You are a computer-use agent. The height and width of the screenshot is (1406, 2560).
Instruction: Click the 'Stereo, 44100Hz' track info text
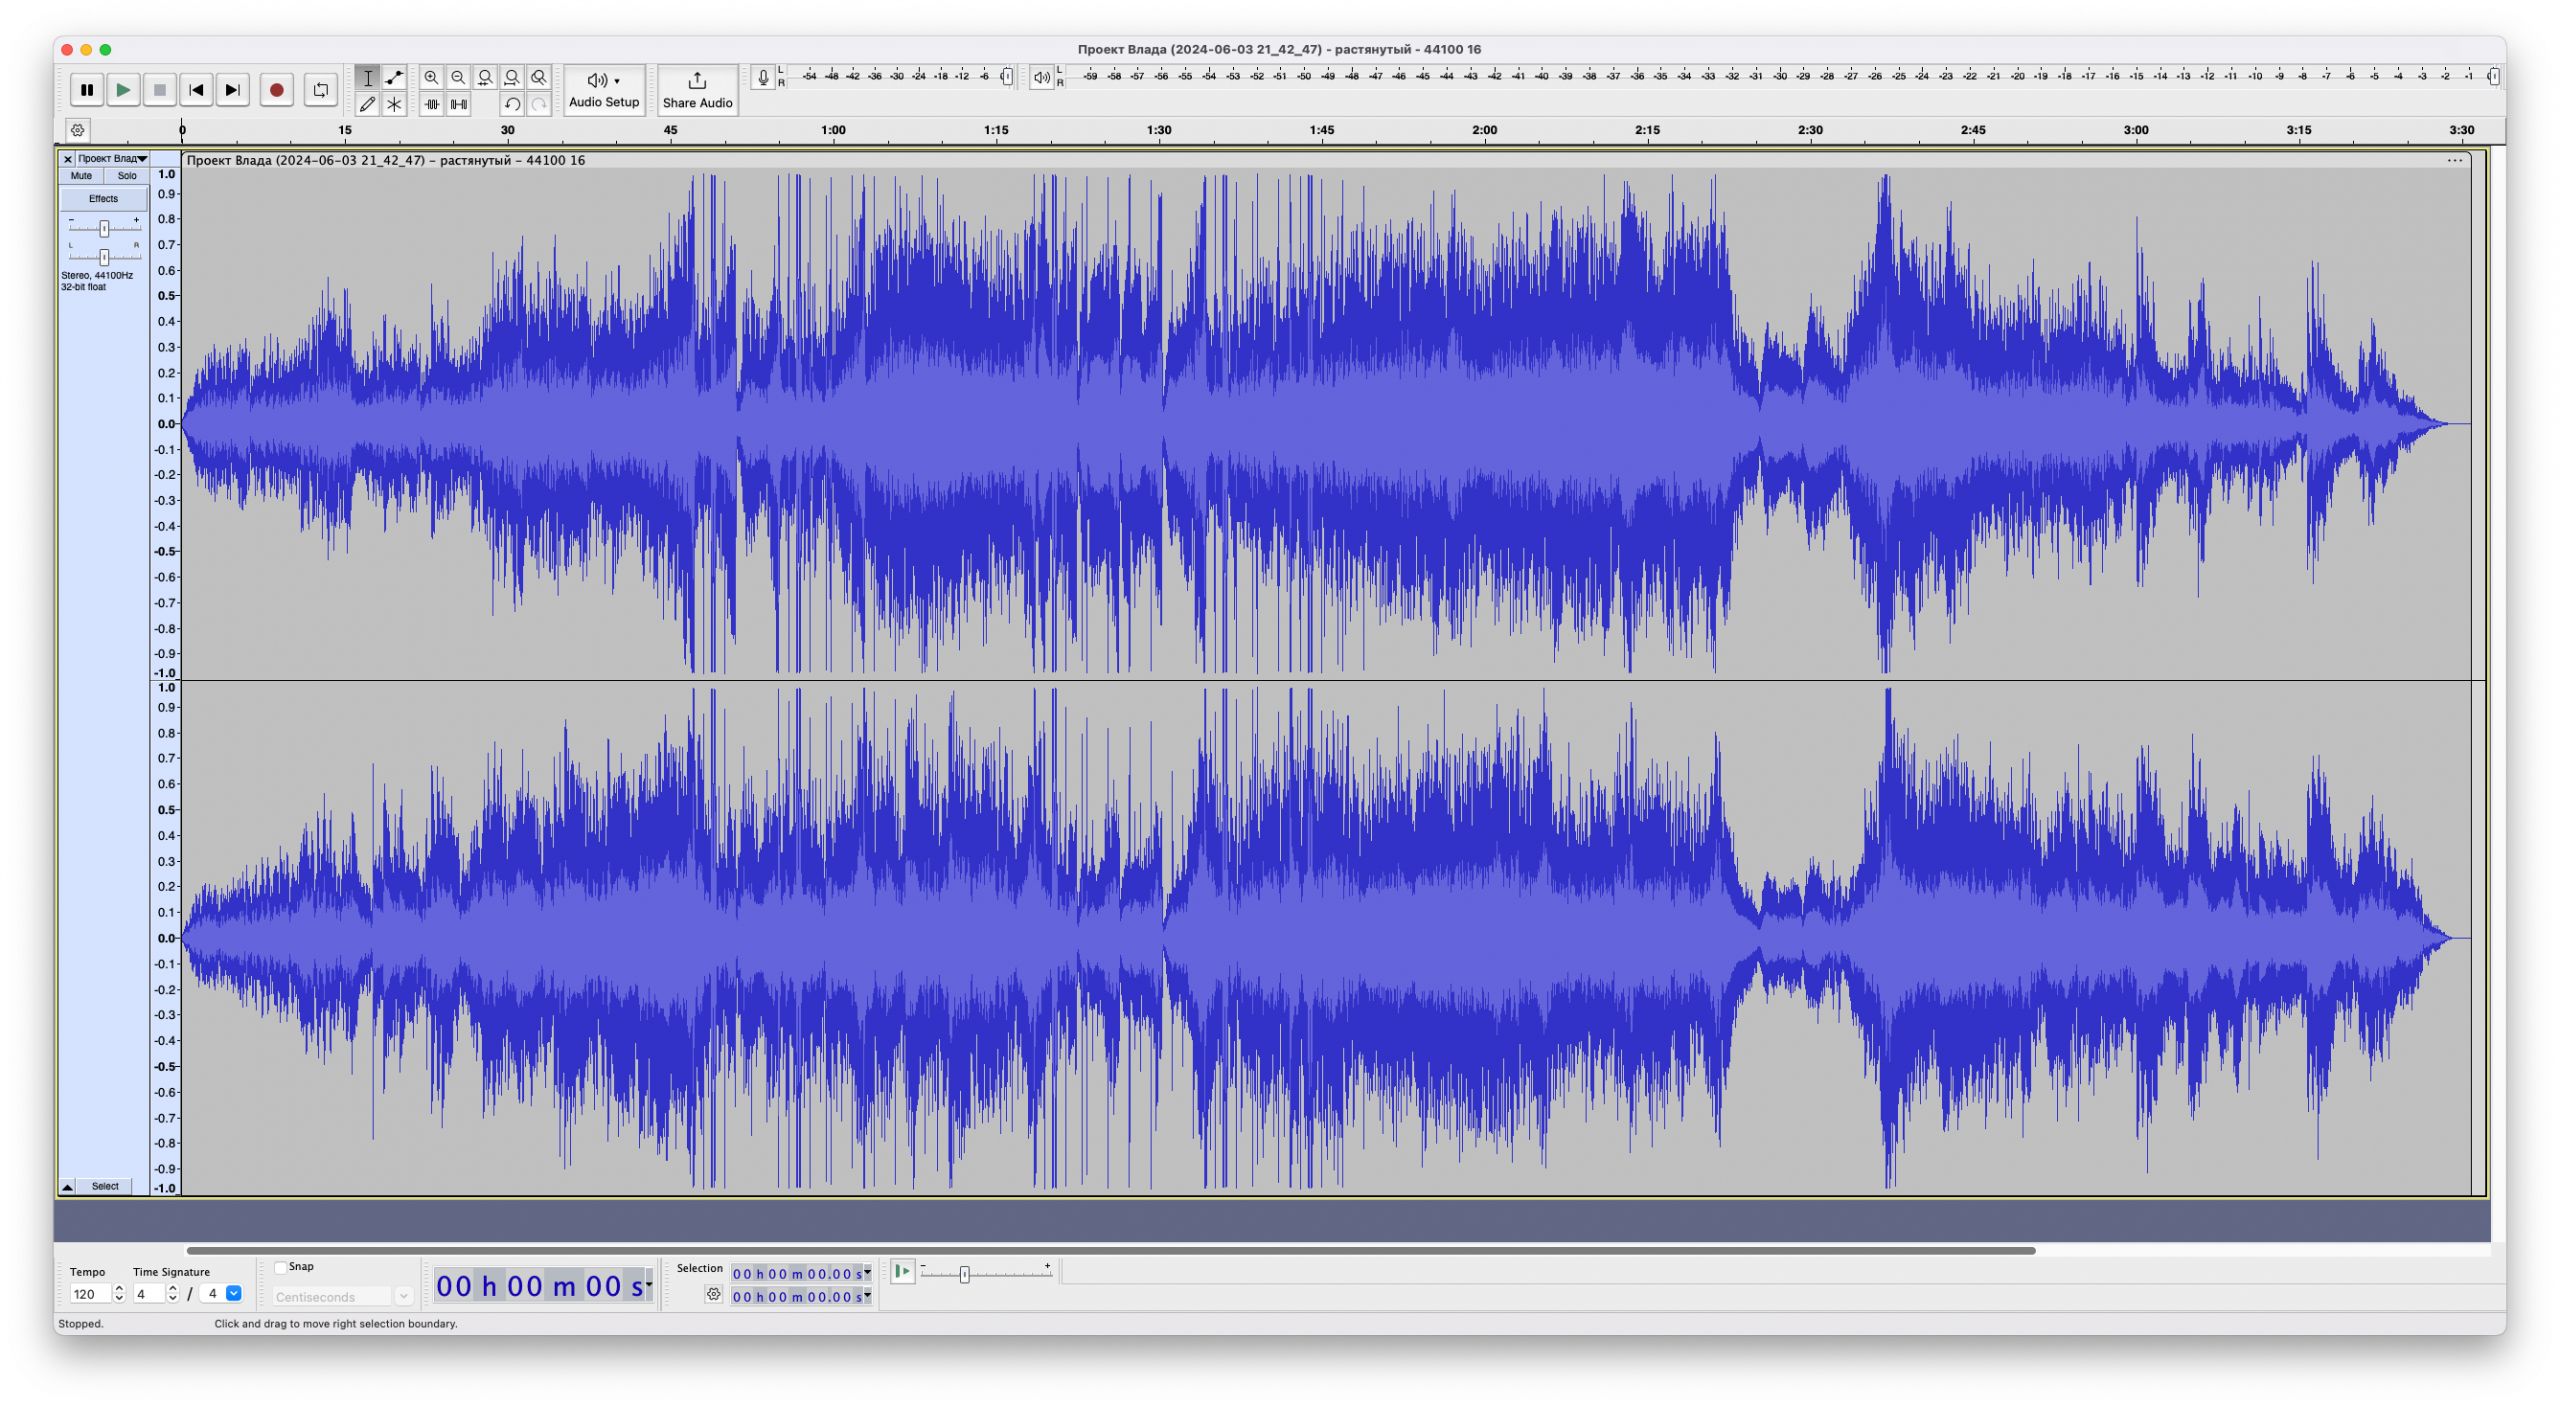coord(97,276)
